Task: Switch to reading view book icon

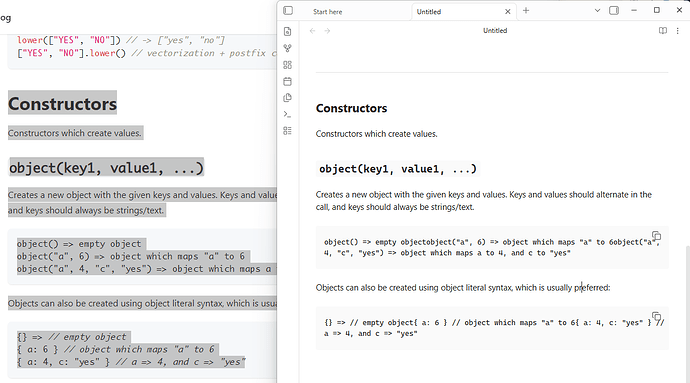Action: (663, 31)
